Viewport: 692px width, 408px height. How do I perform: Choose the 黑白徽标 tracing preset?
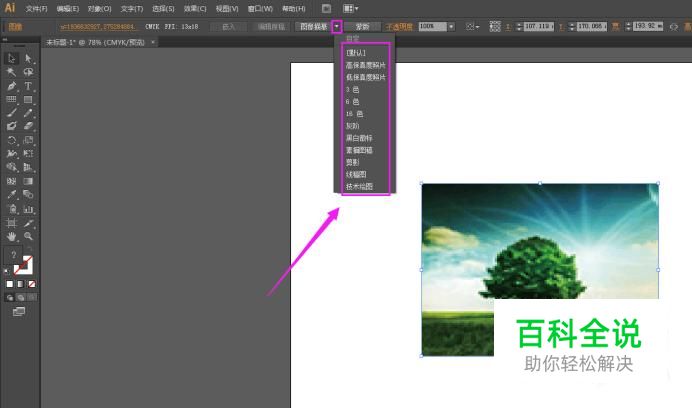coord(359,137)
